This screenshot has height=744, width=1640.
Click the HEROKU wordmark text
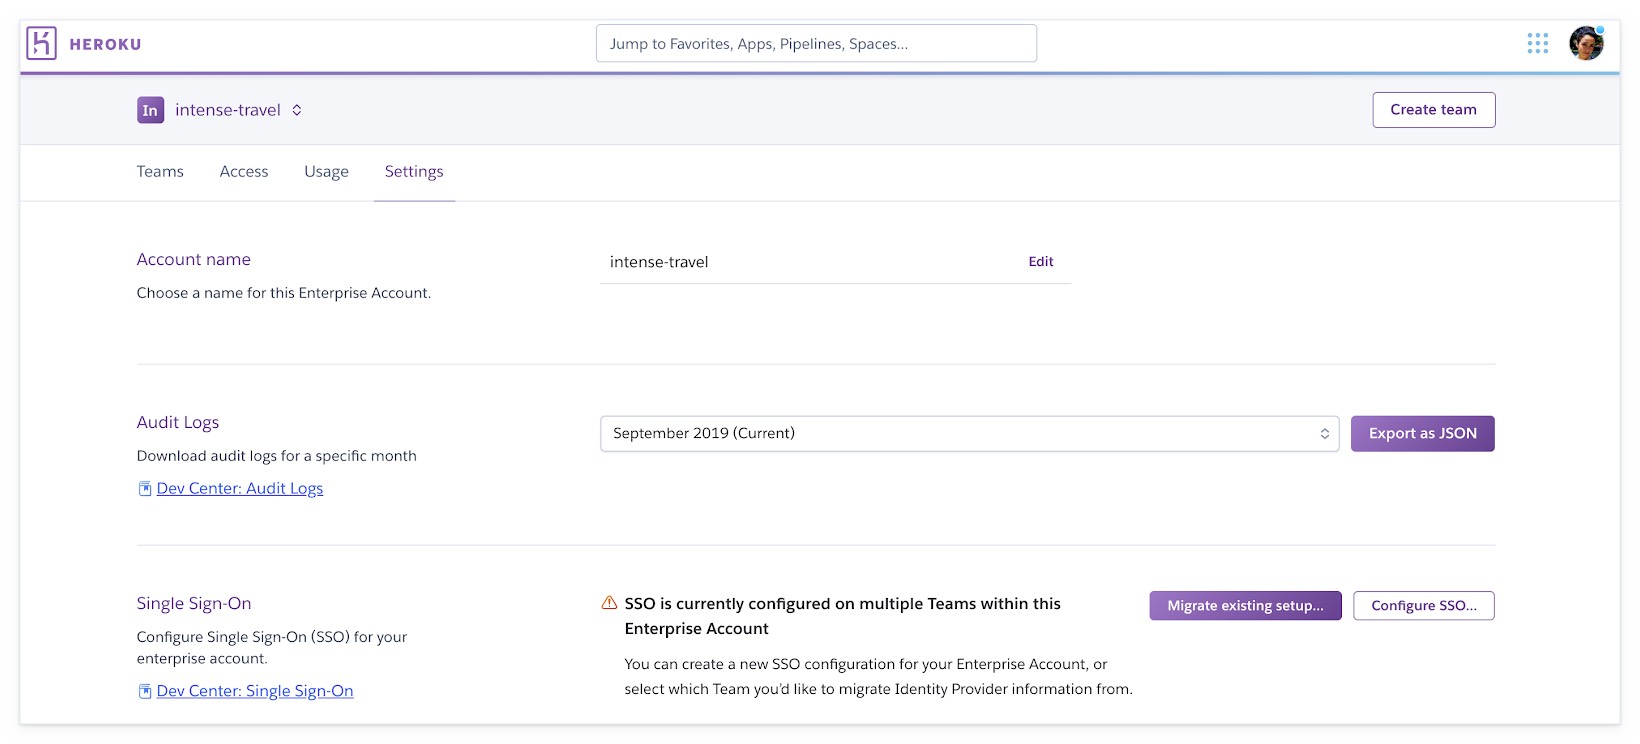pyautogui.click(x=105, y=44)
